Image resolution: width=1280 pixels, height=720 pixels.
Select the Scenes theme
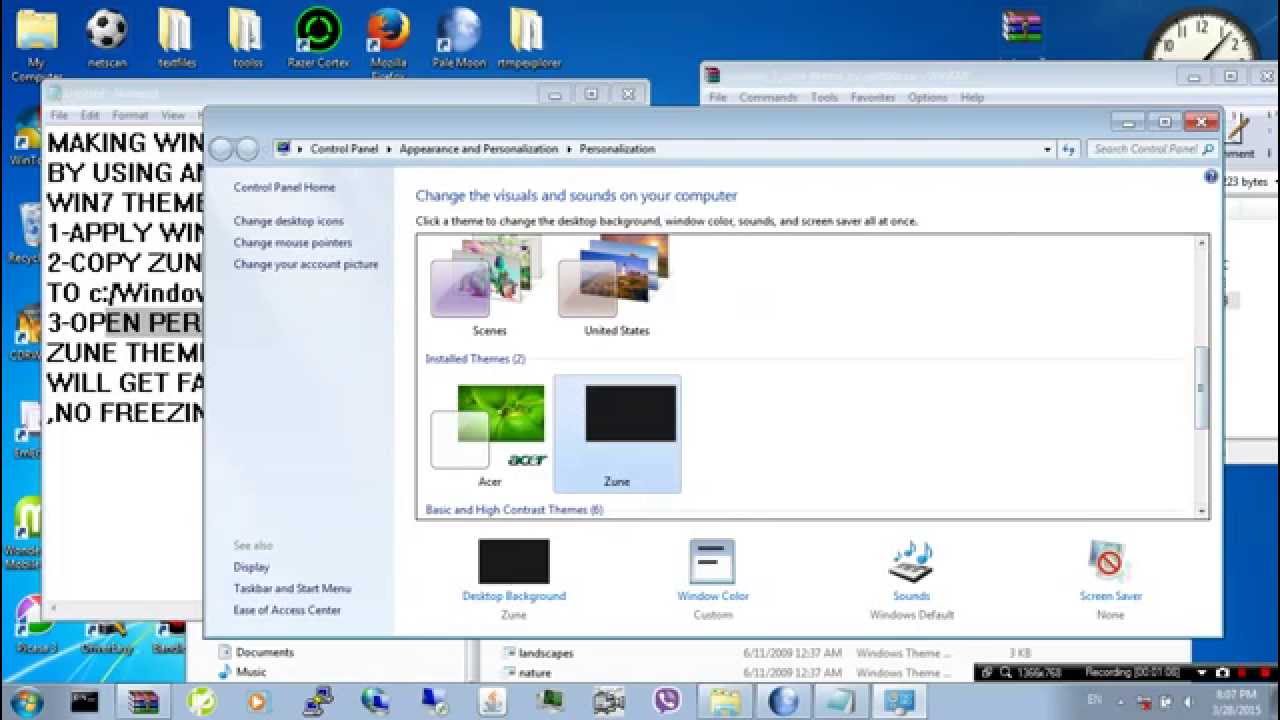pyautogui.click(x=489, y=286)
